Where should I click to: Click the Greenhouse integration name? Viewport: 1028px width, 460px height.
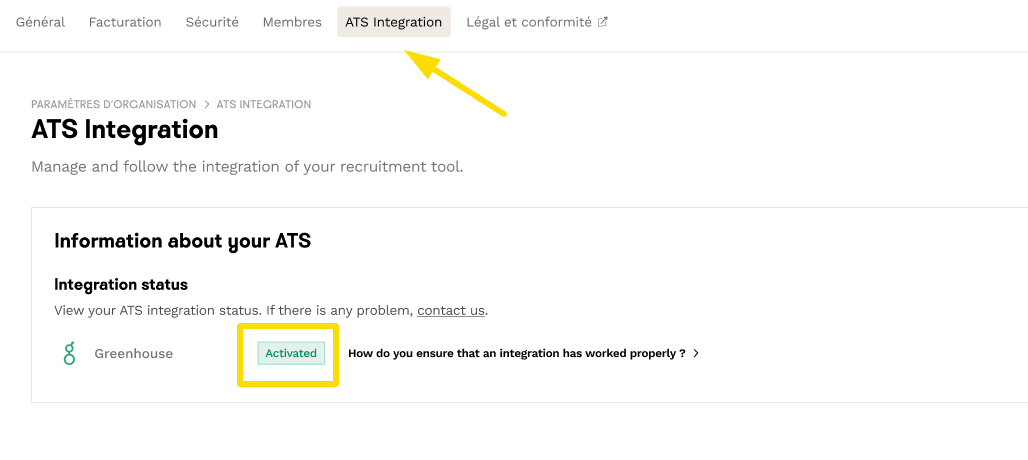tap(133, 353)
